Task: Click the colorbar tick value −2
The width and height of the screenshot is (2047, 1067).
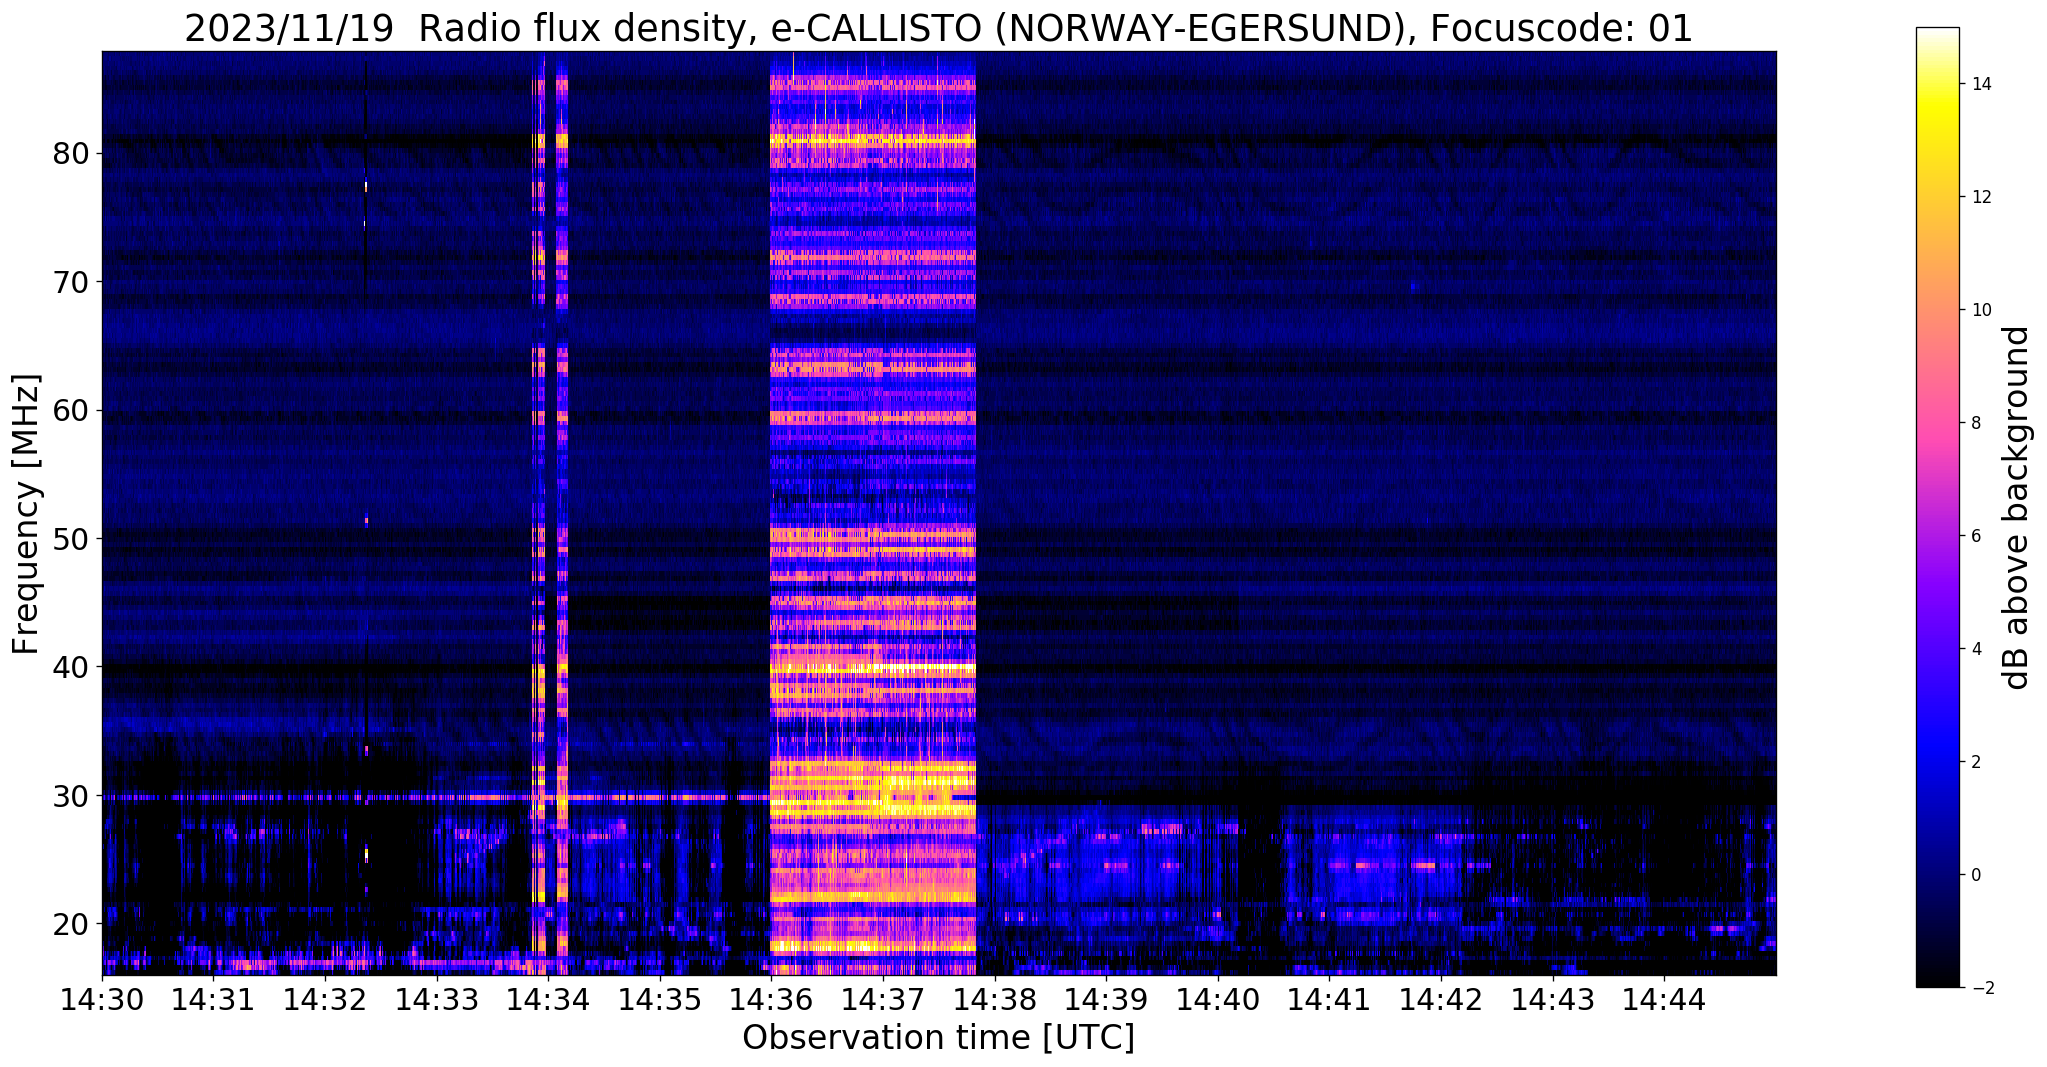Action: point(1981,988)
